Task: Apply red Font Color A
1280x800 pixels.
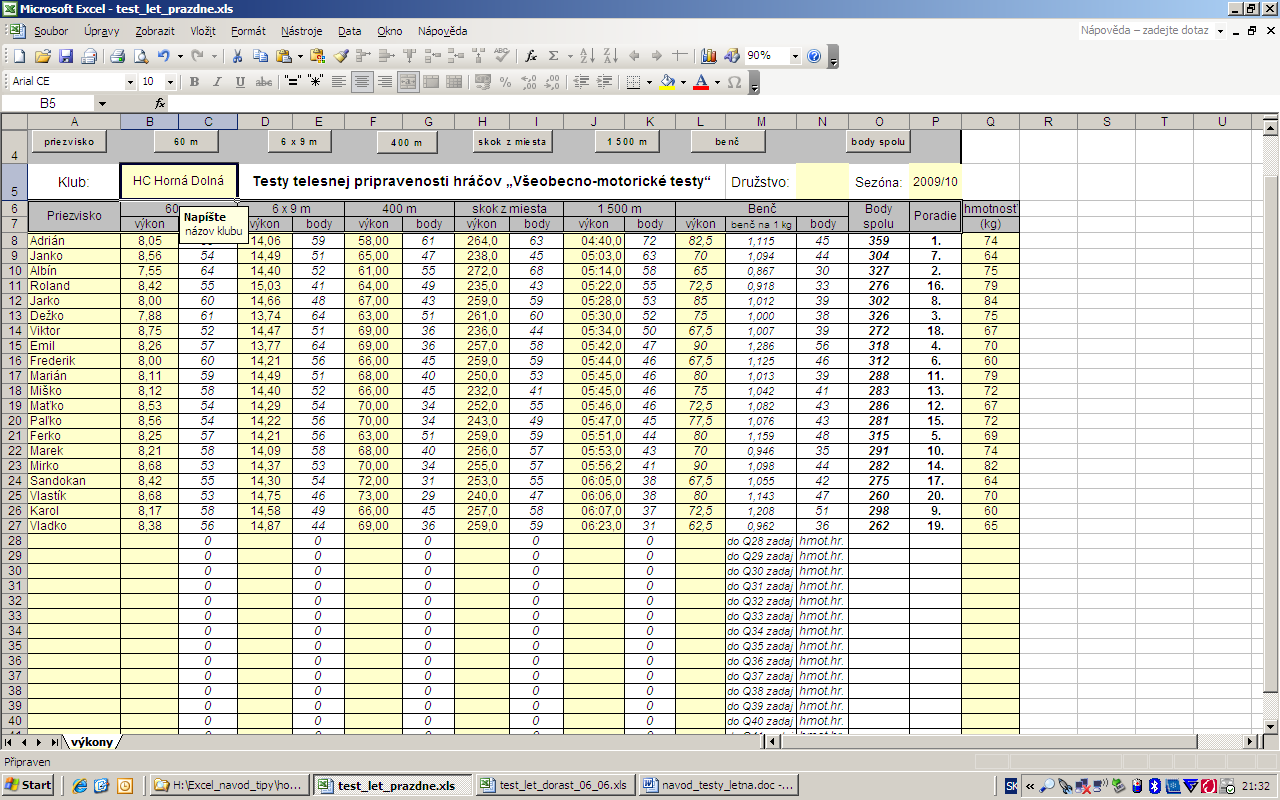Action: point(701,82)
